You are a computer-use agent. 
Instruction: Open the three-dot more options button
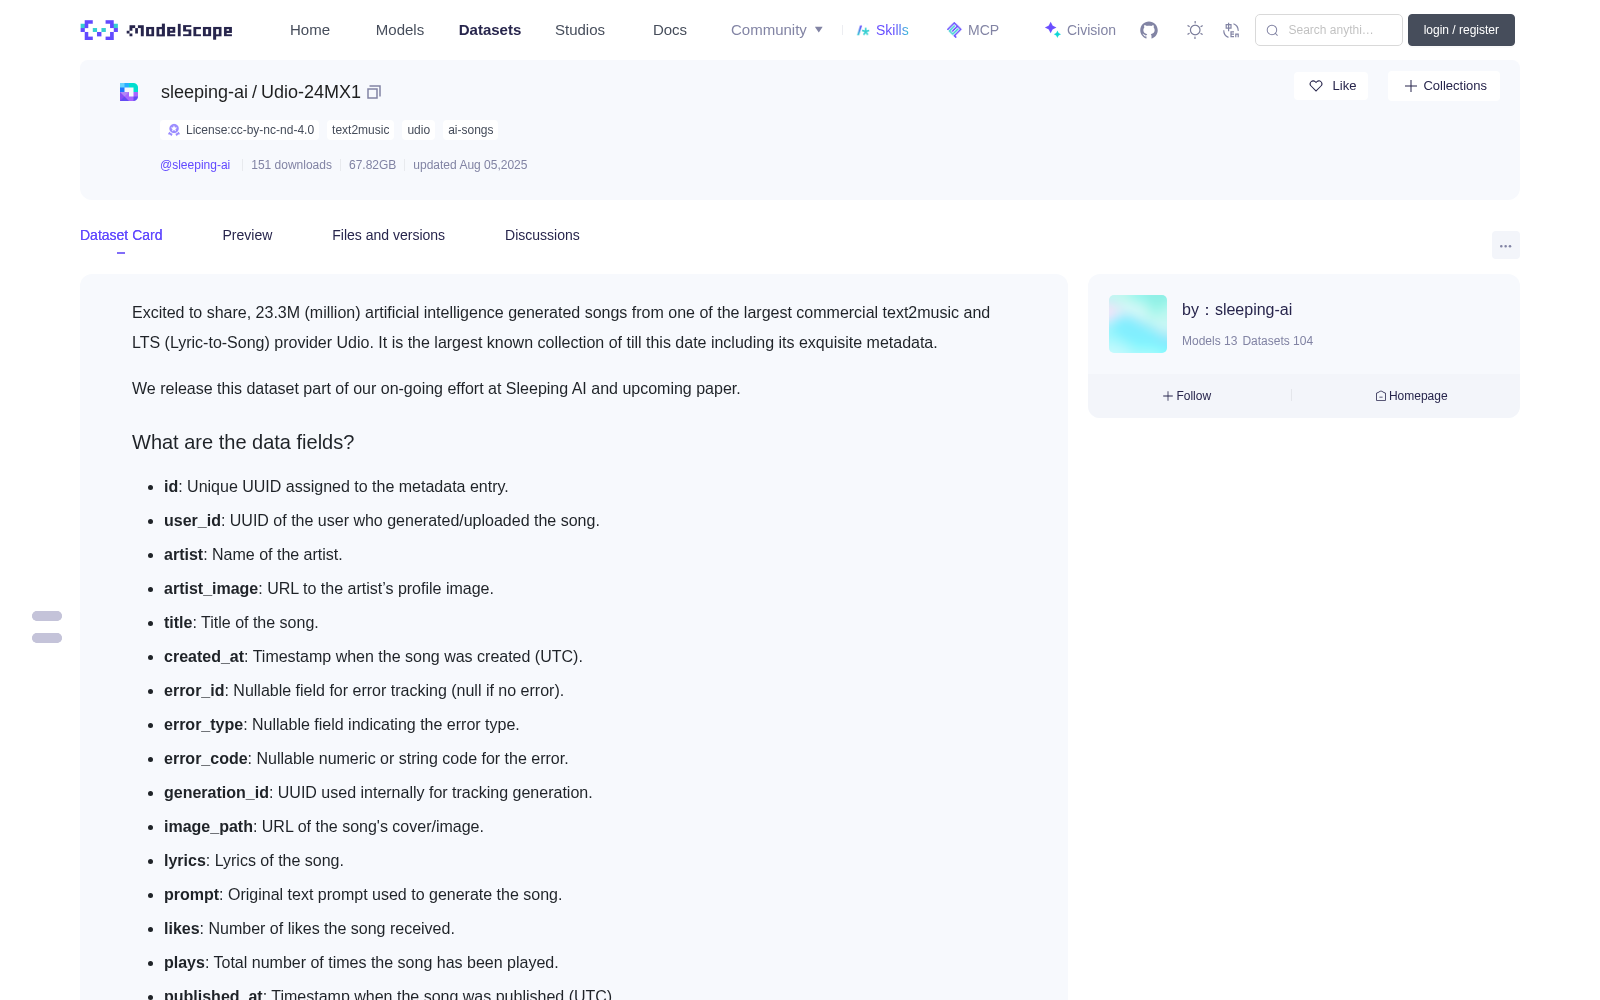click(1505, 245)
